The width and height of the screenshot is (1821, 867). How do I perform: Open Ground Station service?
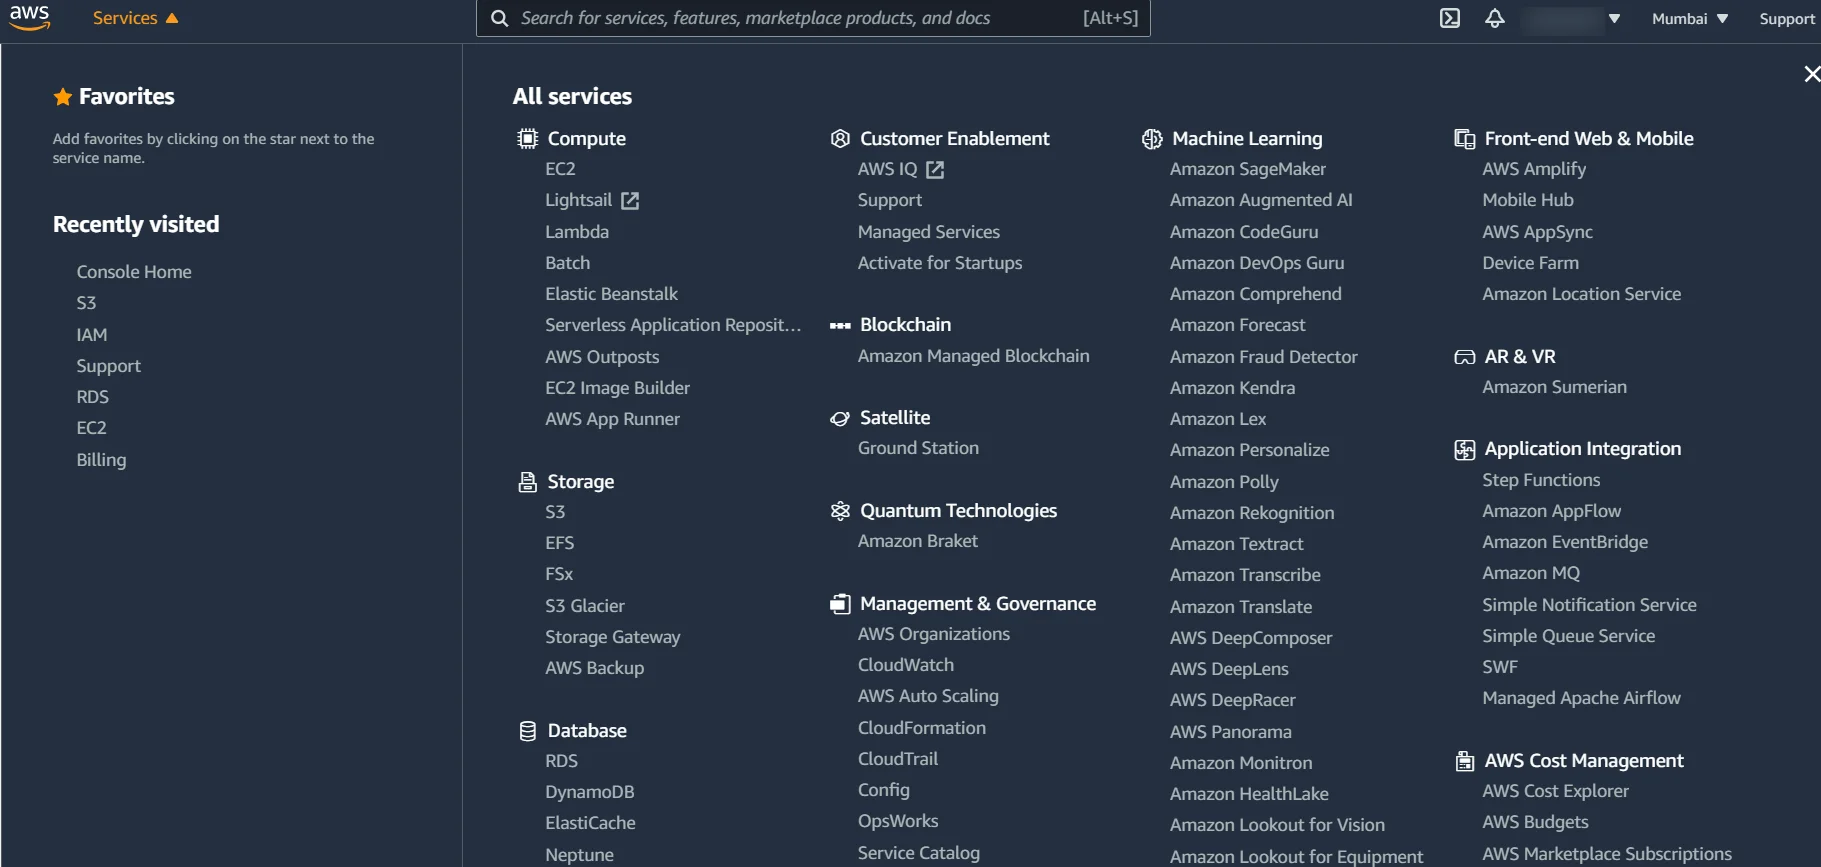918,448
